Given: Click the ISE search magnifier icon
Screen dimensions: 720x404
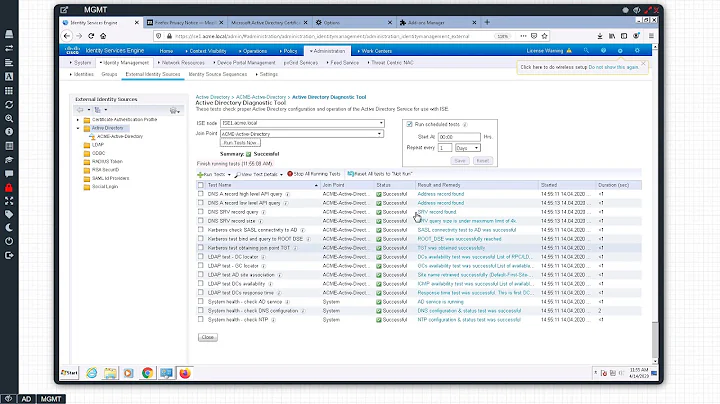Looking at the screenshot, I should (586, 50).
